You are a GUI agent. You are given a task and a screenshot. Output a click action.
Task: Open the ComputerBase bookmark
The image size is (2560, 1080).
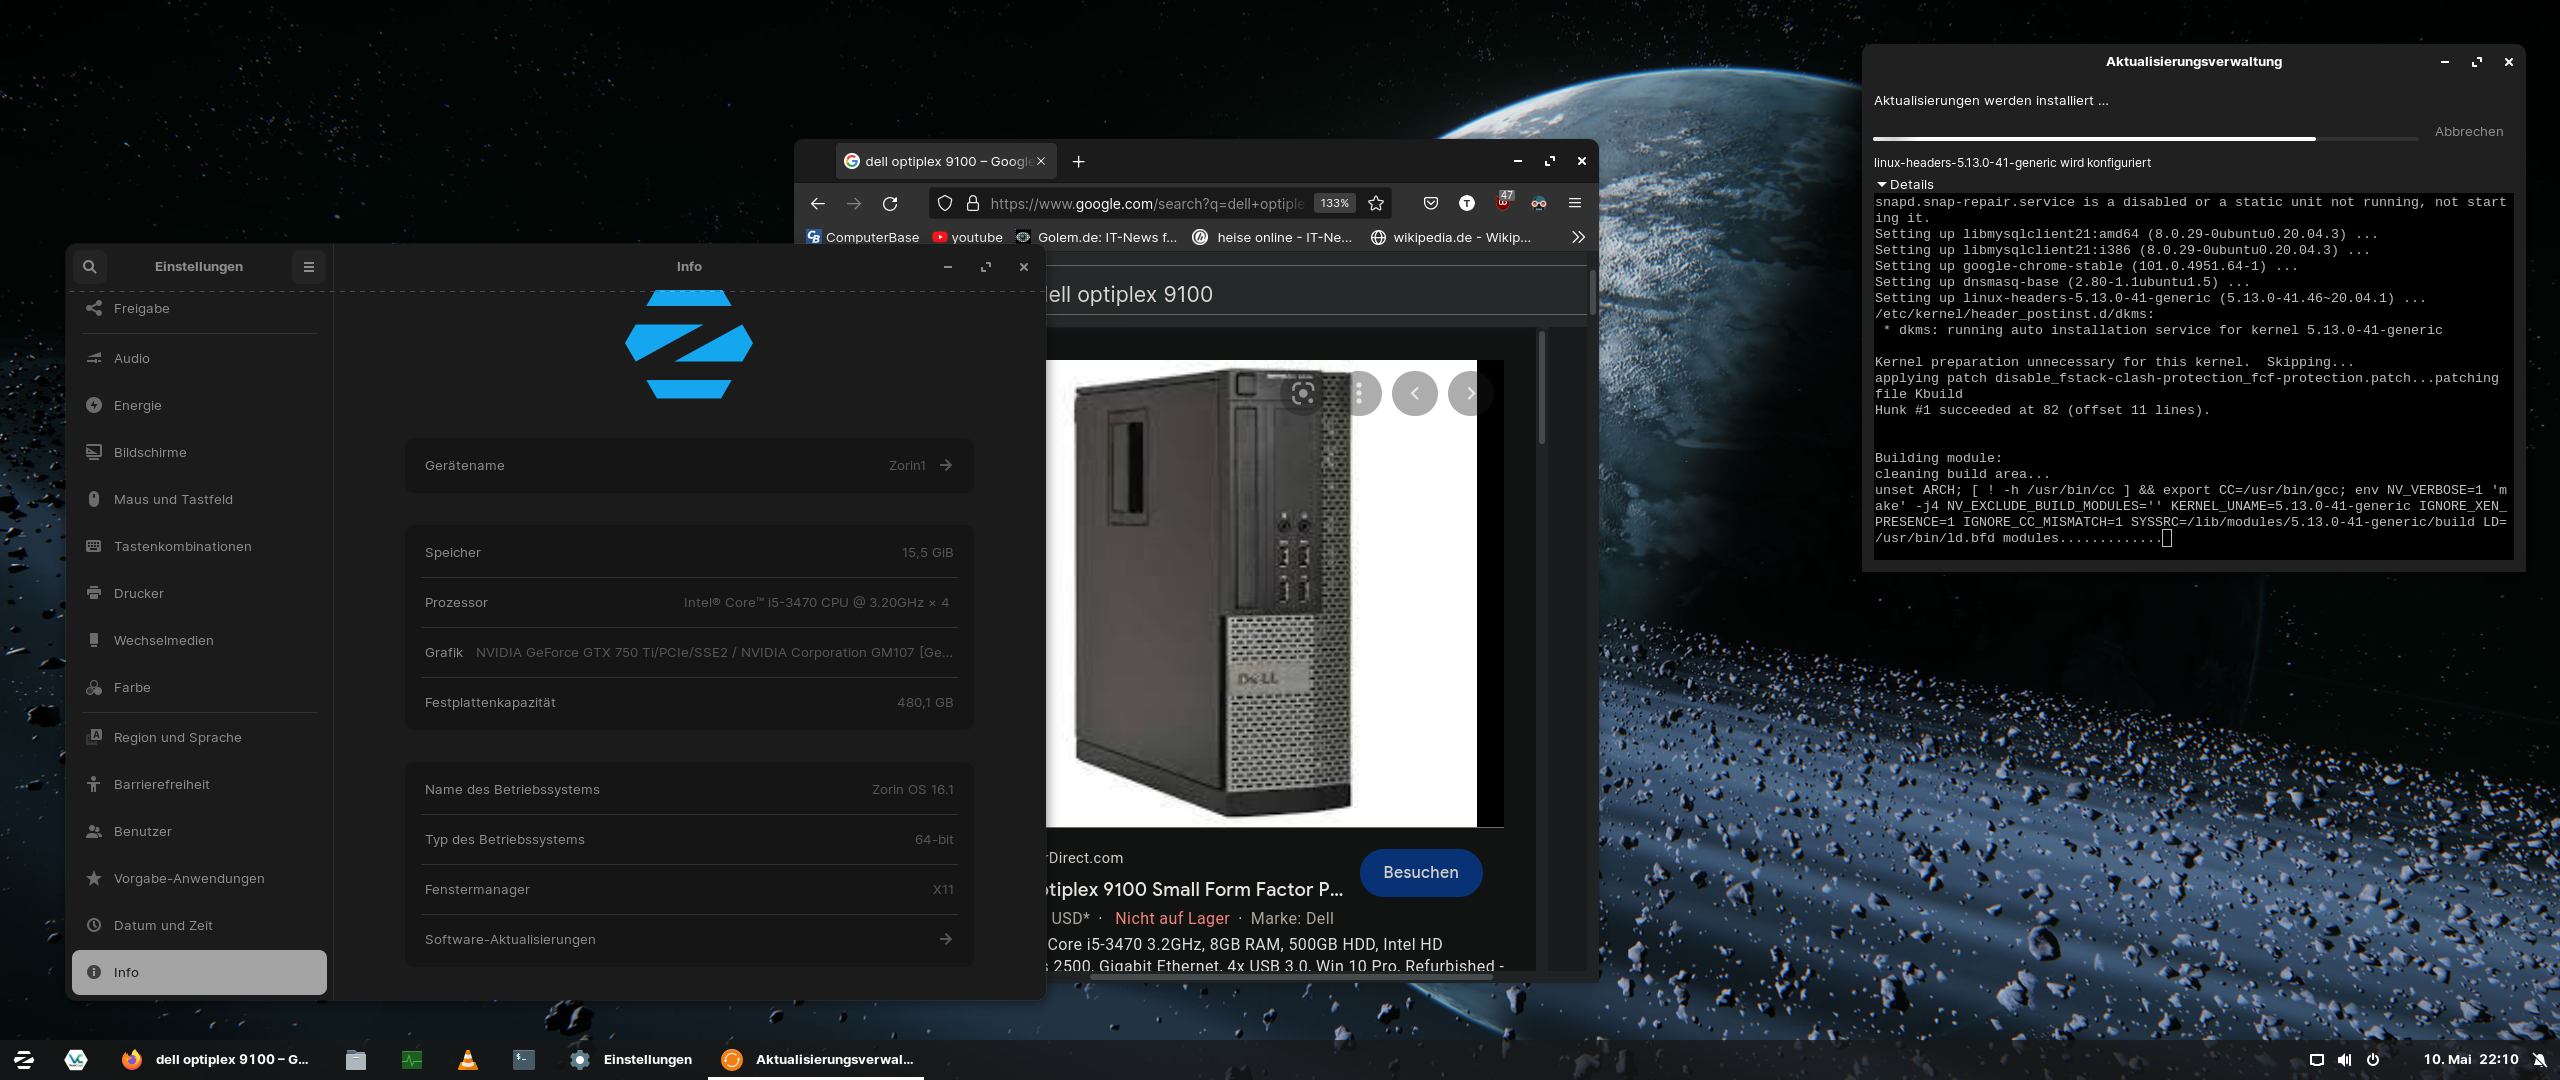(x=863, y=238)
